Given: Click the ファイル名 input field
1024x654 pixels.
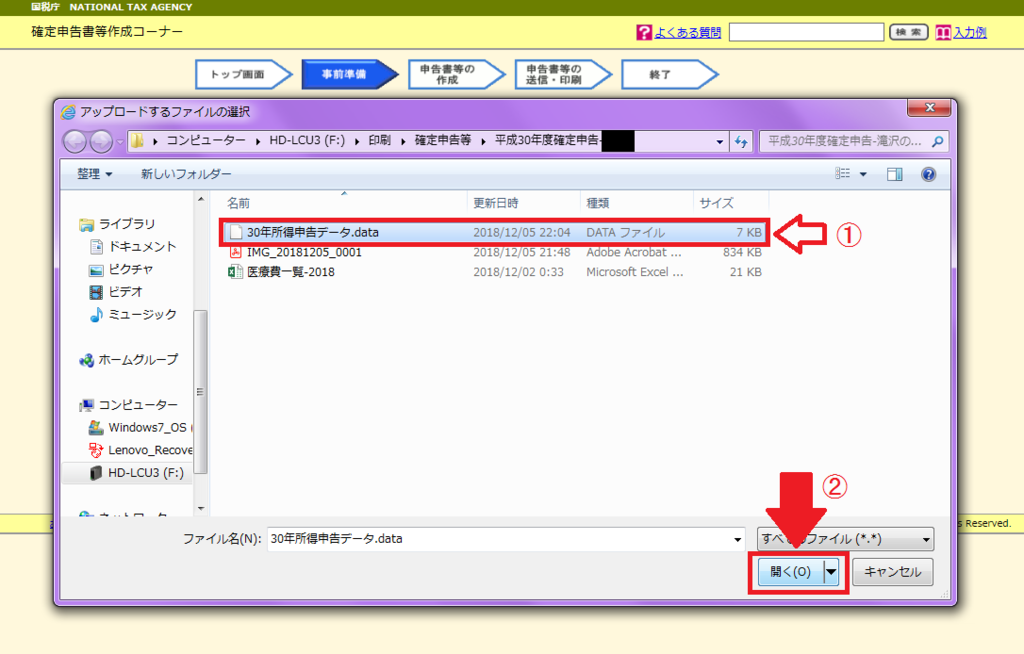Looking at the screenshot, I should pos(500,539).
